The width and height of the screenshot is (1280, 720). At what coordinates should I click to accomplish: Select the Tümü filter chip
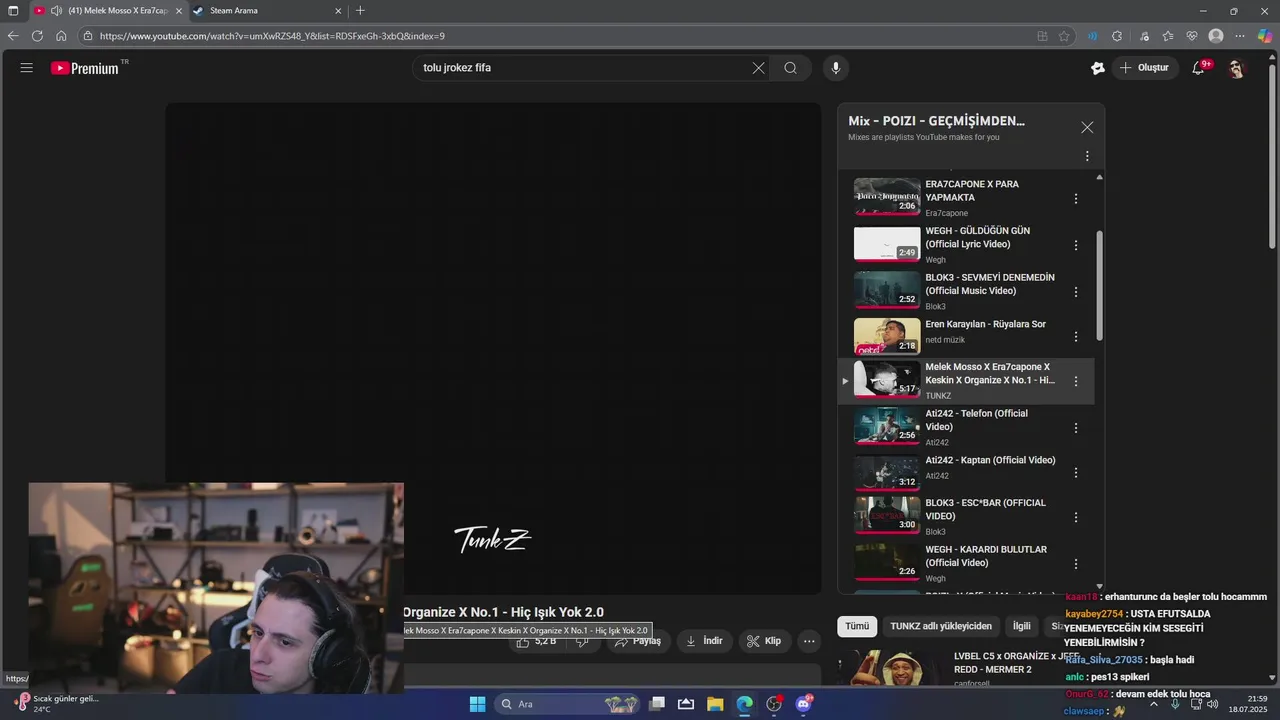tap(857, 626)
